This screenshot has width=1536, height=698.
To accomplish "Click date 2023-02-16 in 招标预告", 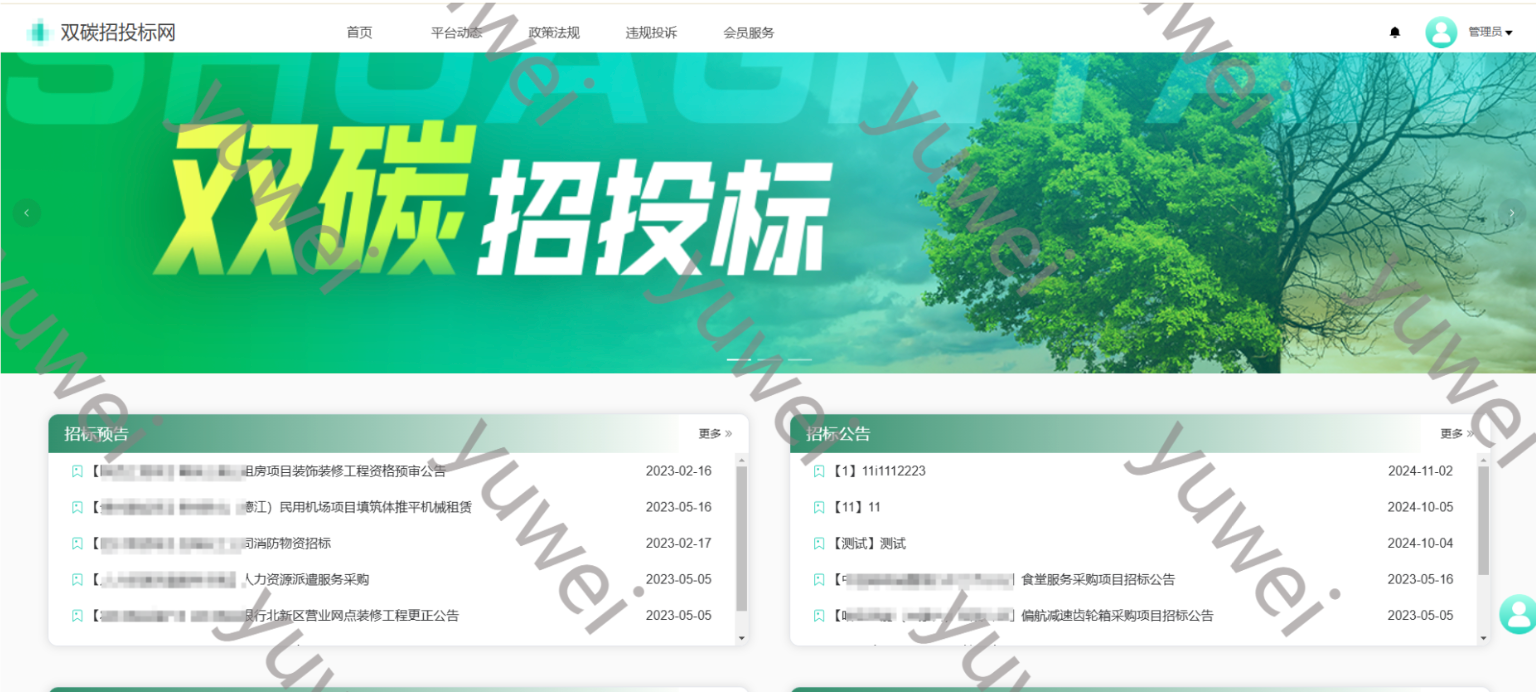I will coord(679,471).
